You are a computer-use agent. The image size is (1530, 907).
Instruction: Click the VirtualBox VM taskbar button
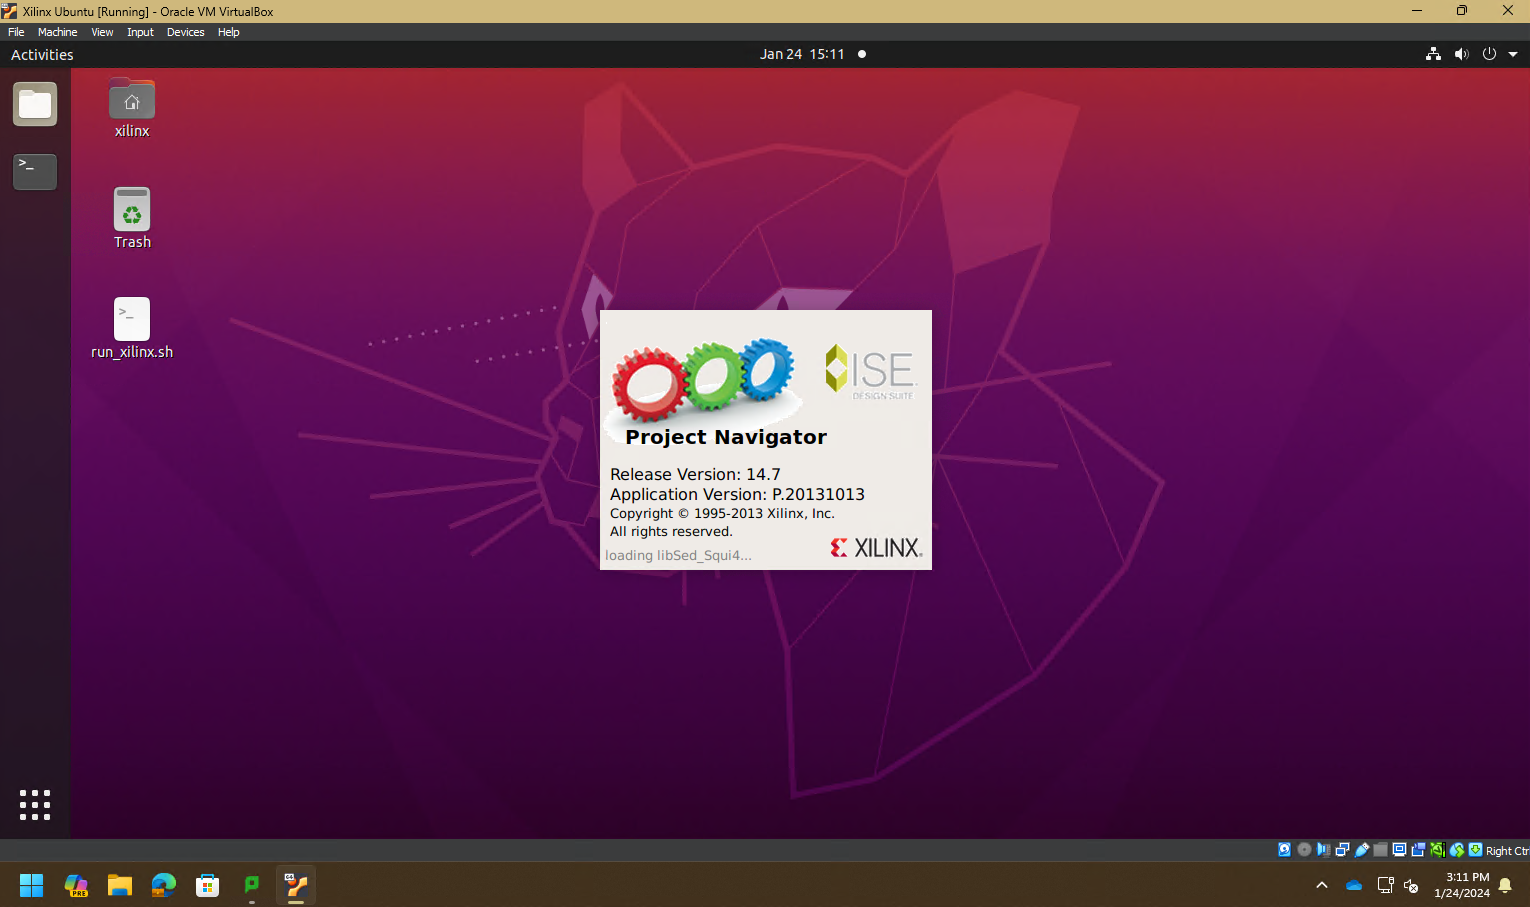pyautogui.click(x=296, y=885)
